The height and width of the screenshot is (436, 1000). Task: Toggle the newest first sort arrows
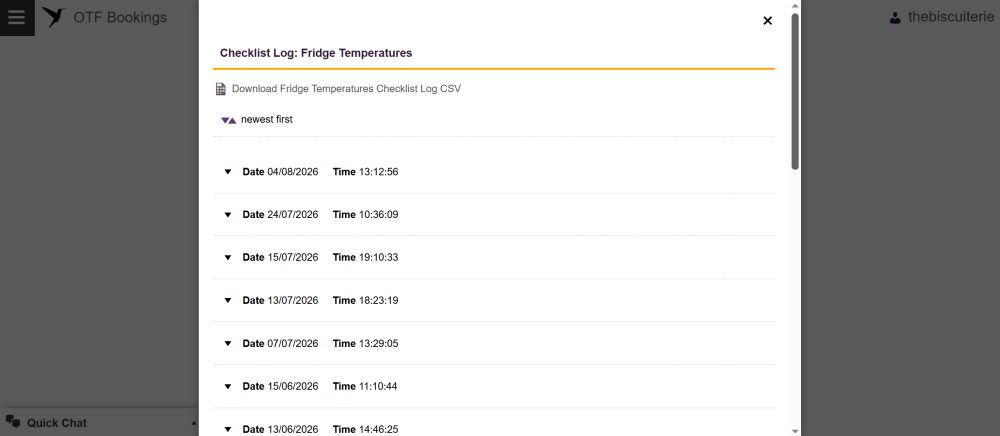228,120
